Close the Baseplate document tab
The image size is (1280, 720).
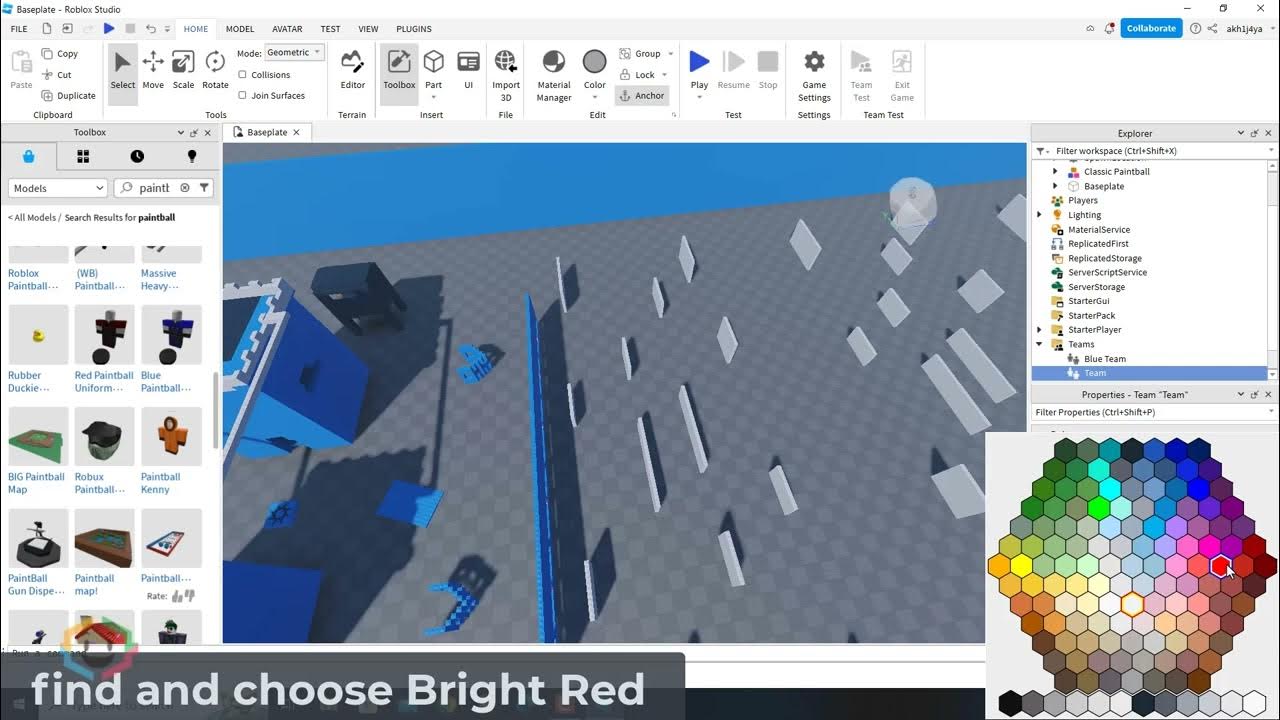point(296,132)
